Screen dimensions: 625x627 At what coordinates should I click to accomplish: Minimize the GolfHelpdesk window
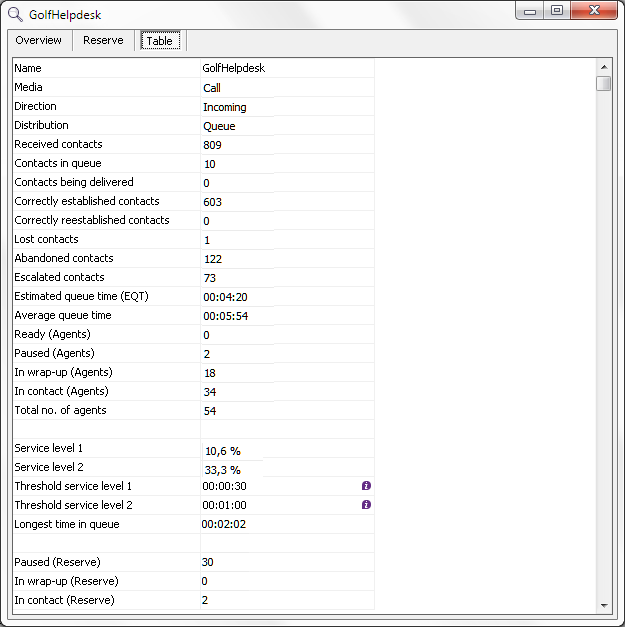[x=530, y=11]
